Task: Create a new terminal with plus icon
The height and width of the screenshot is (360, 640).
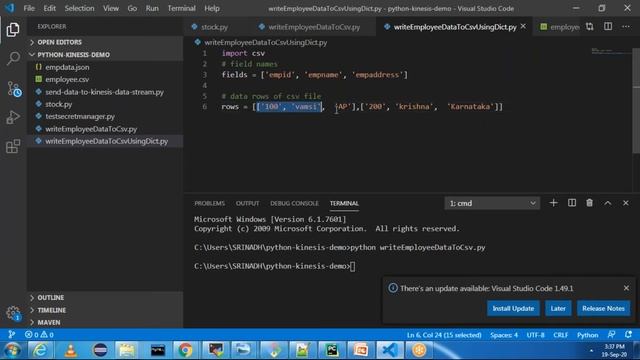Action: pyautogui.click(x=553, y=203)
